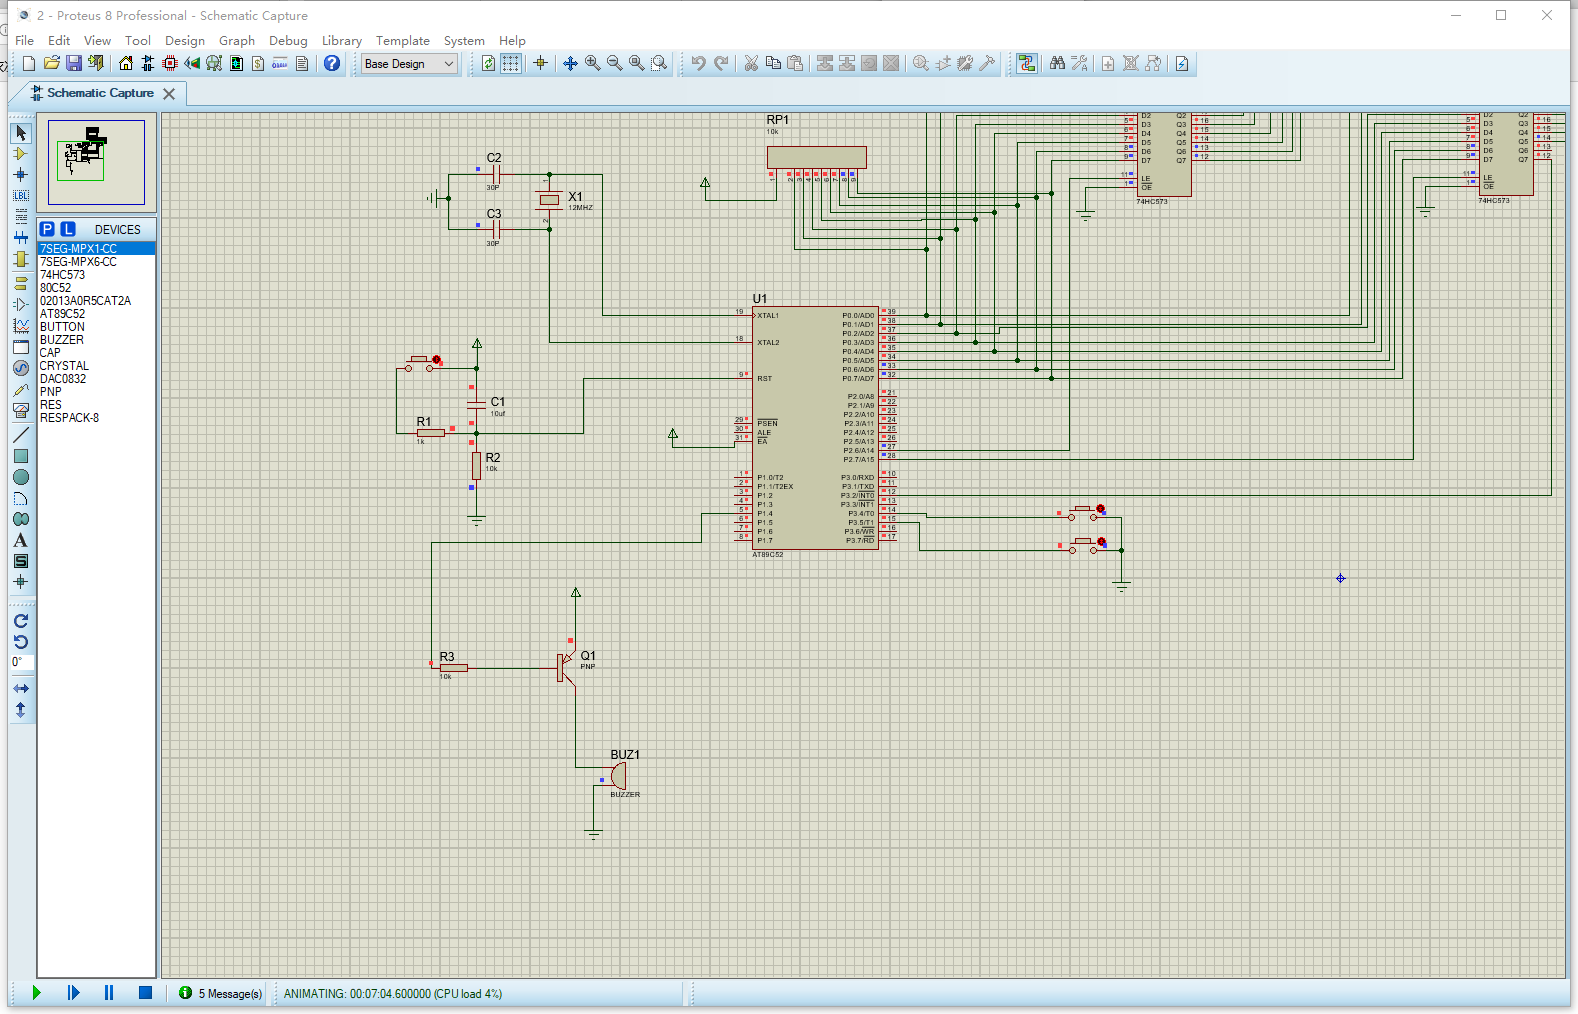Pause the running simulation

coord(109,993)
